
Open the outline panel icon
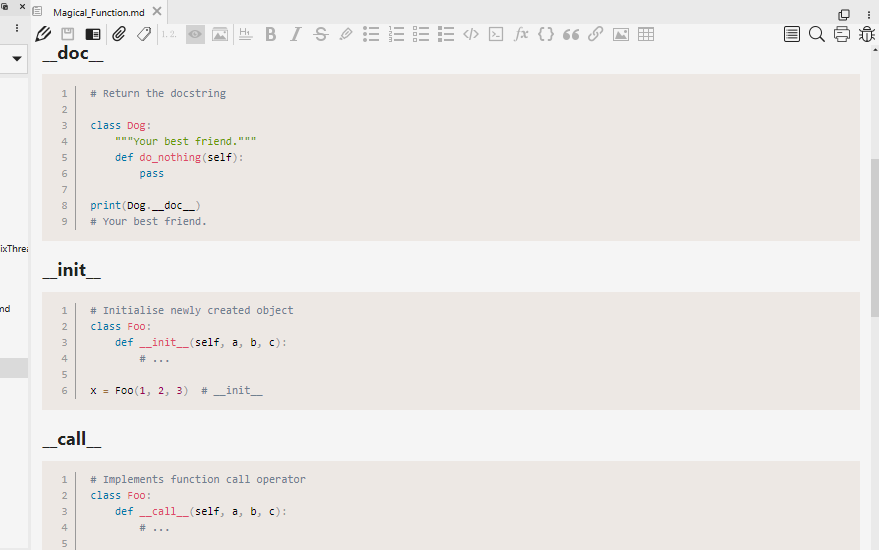pyautogui.click(x=792, y=34)
